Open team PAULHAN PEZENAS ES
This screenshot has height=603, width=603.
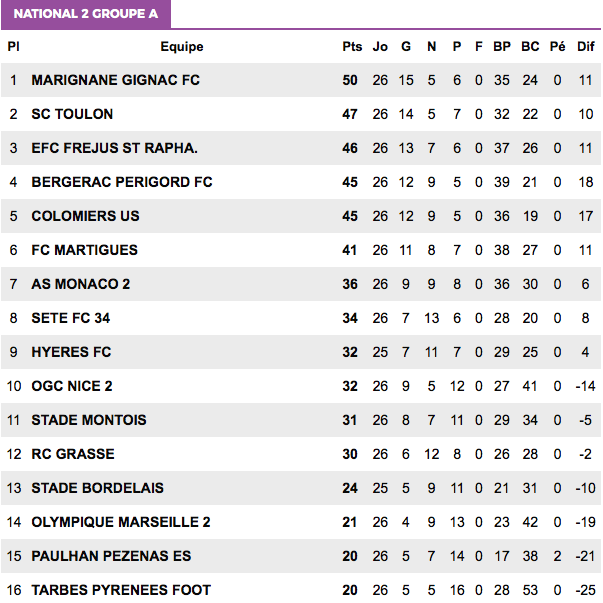click(111, 556)
